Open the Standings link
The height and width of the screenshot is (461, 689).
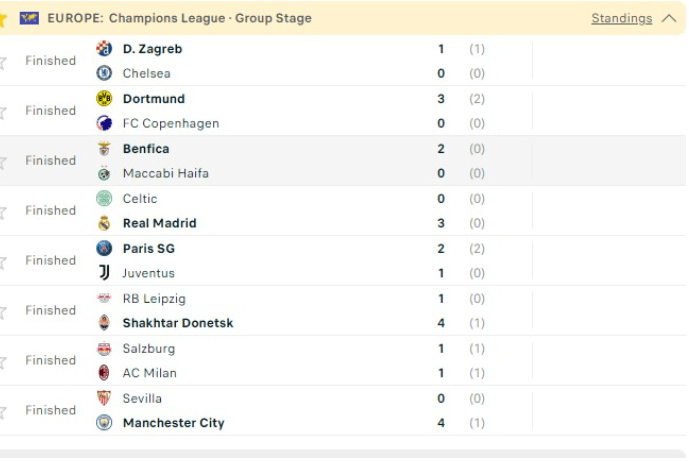[x=621, y=18]
